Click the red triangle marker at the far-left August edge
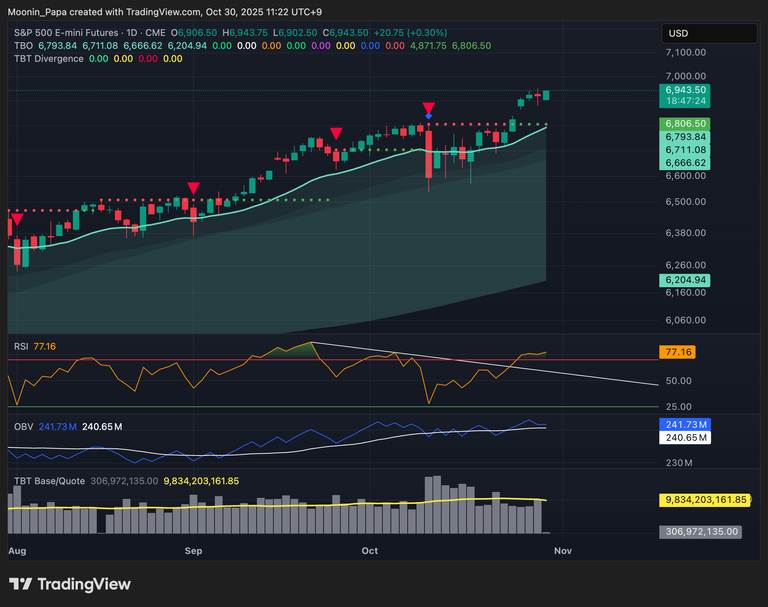The height and width of the screenshot is (607, 768). [16, 218]
